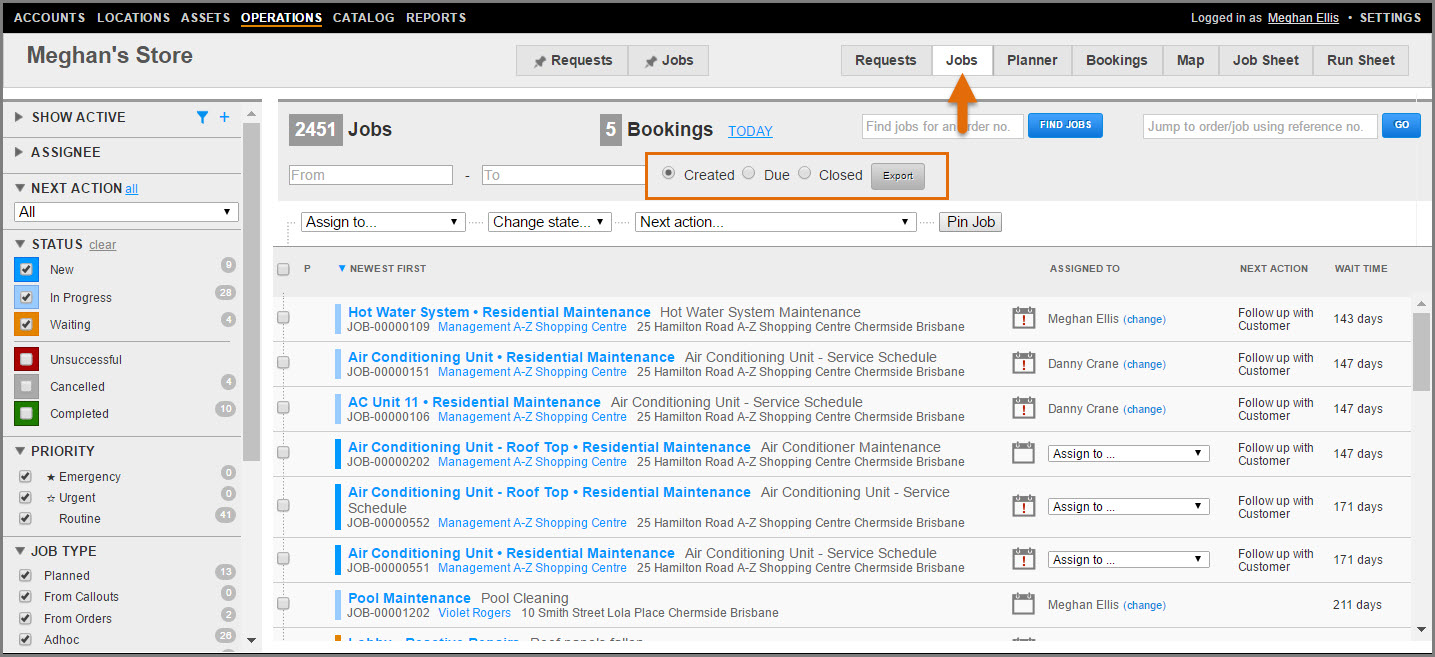The image size is (1435, 657).
Task: Select the Due radio button
Action: (x=749, y=174)
